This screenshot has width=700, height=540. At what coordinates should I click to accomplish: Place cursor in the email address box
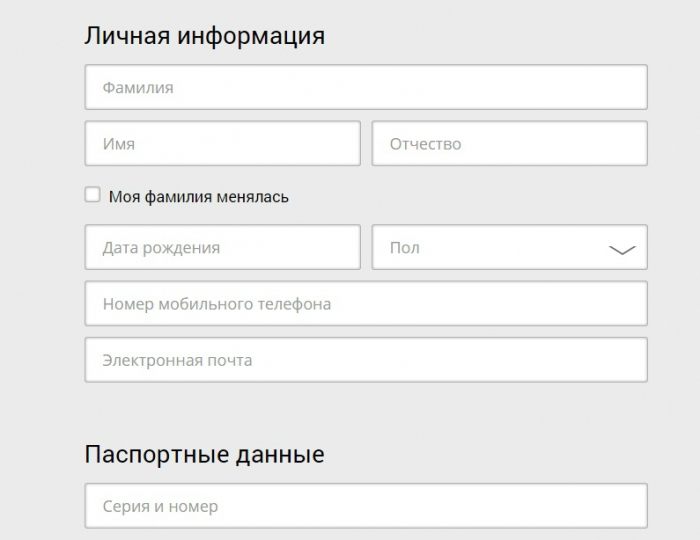pyautogui.click(x=366, y=359)
